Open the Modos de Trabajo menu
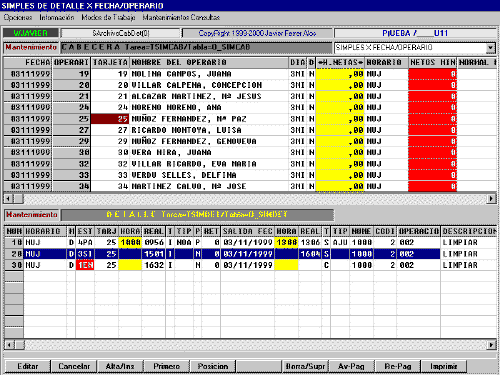 click(108, 17)
